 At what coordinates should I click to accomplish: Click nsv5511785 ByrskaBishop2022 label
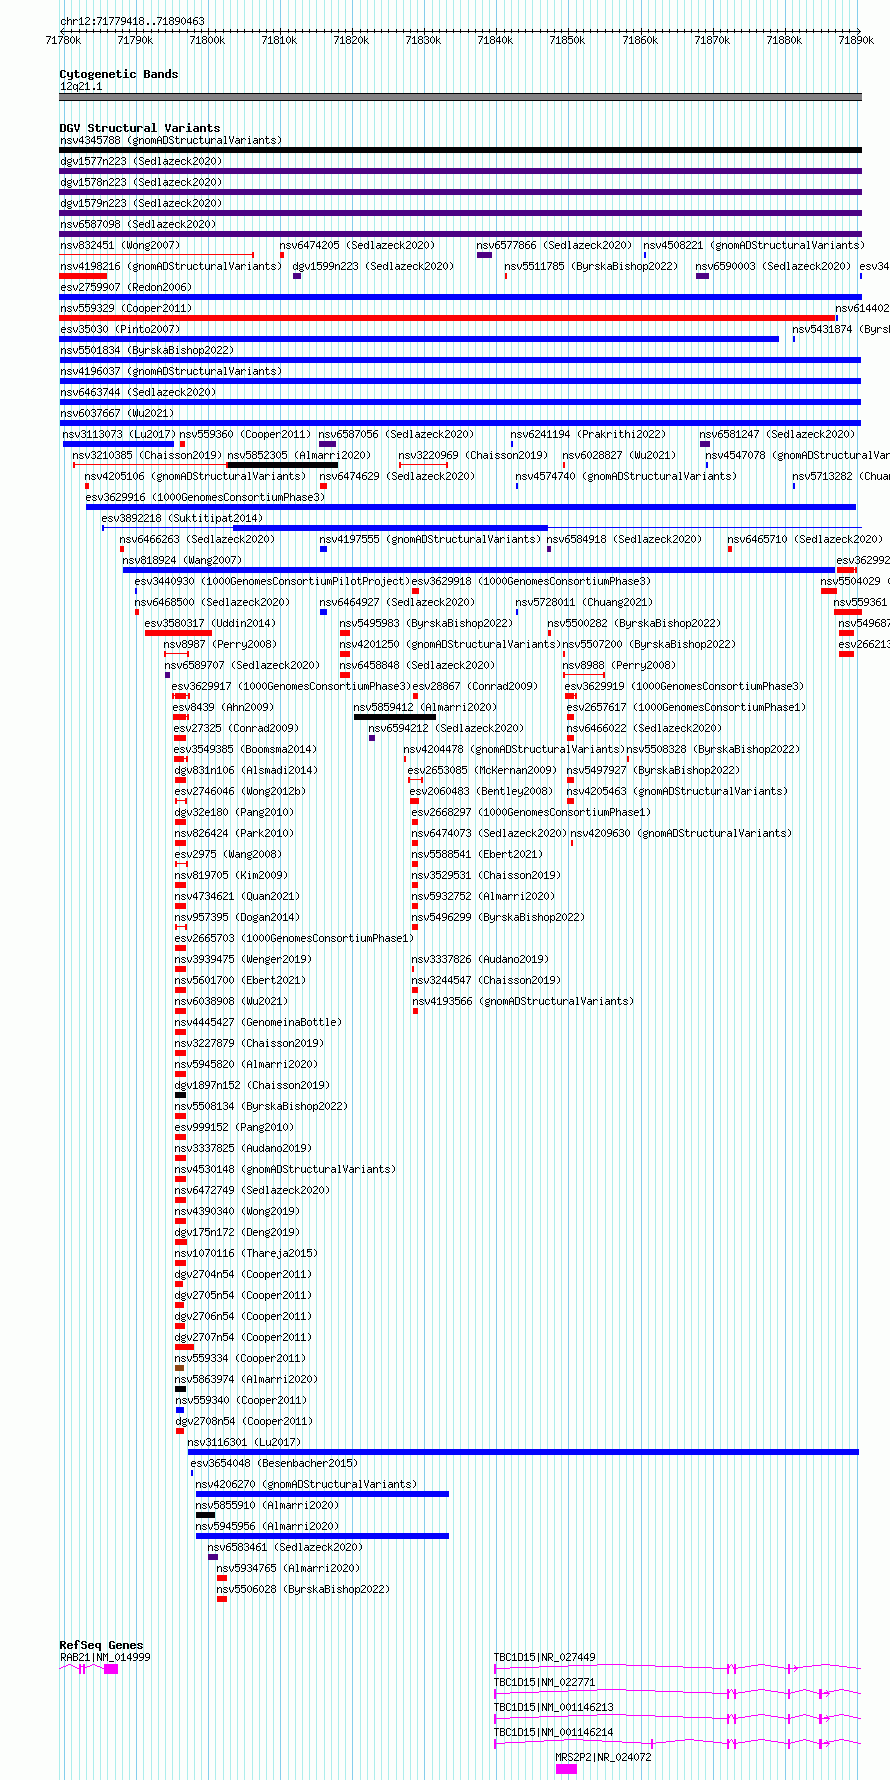591,266
